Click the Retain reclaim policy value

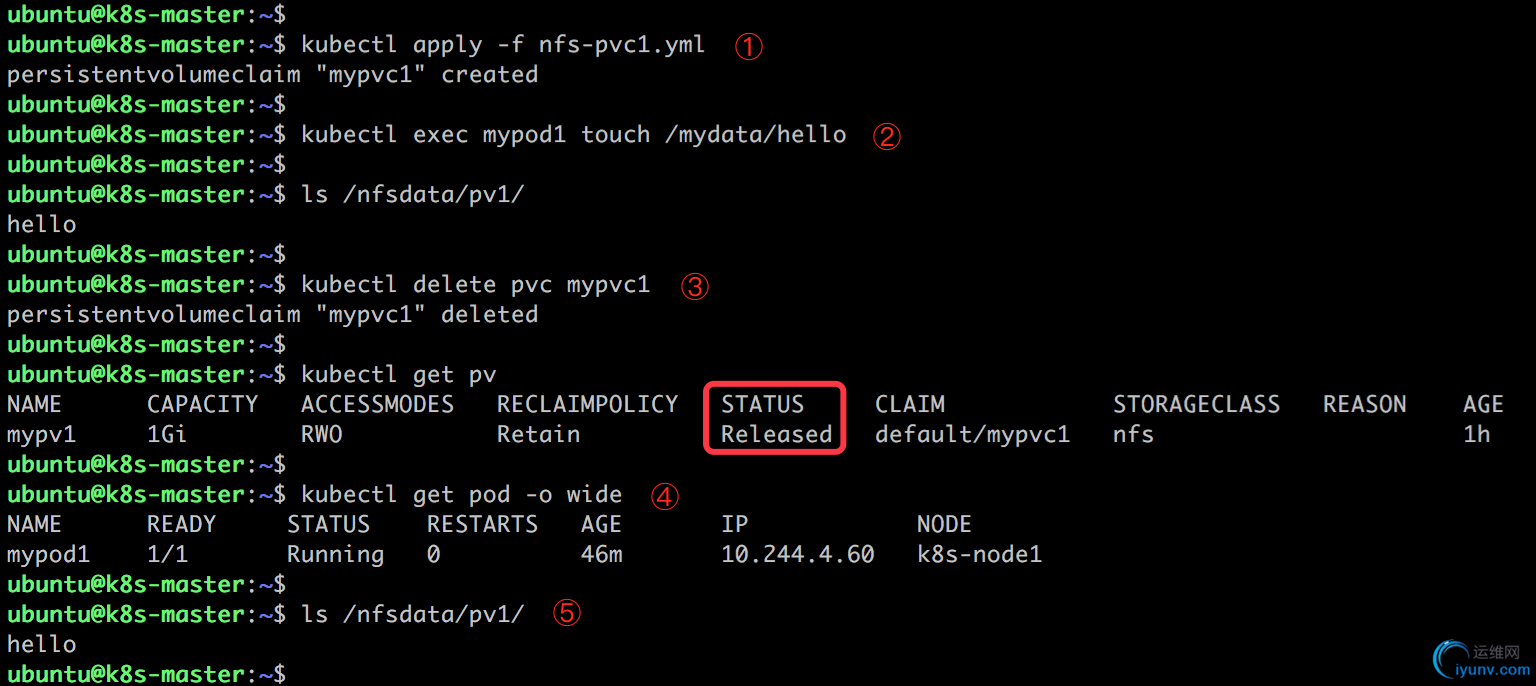click(x=539, y=434)
